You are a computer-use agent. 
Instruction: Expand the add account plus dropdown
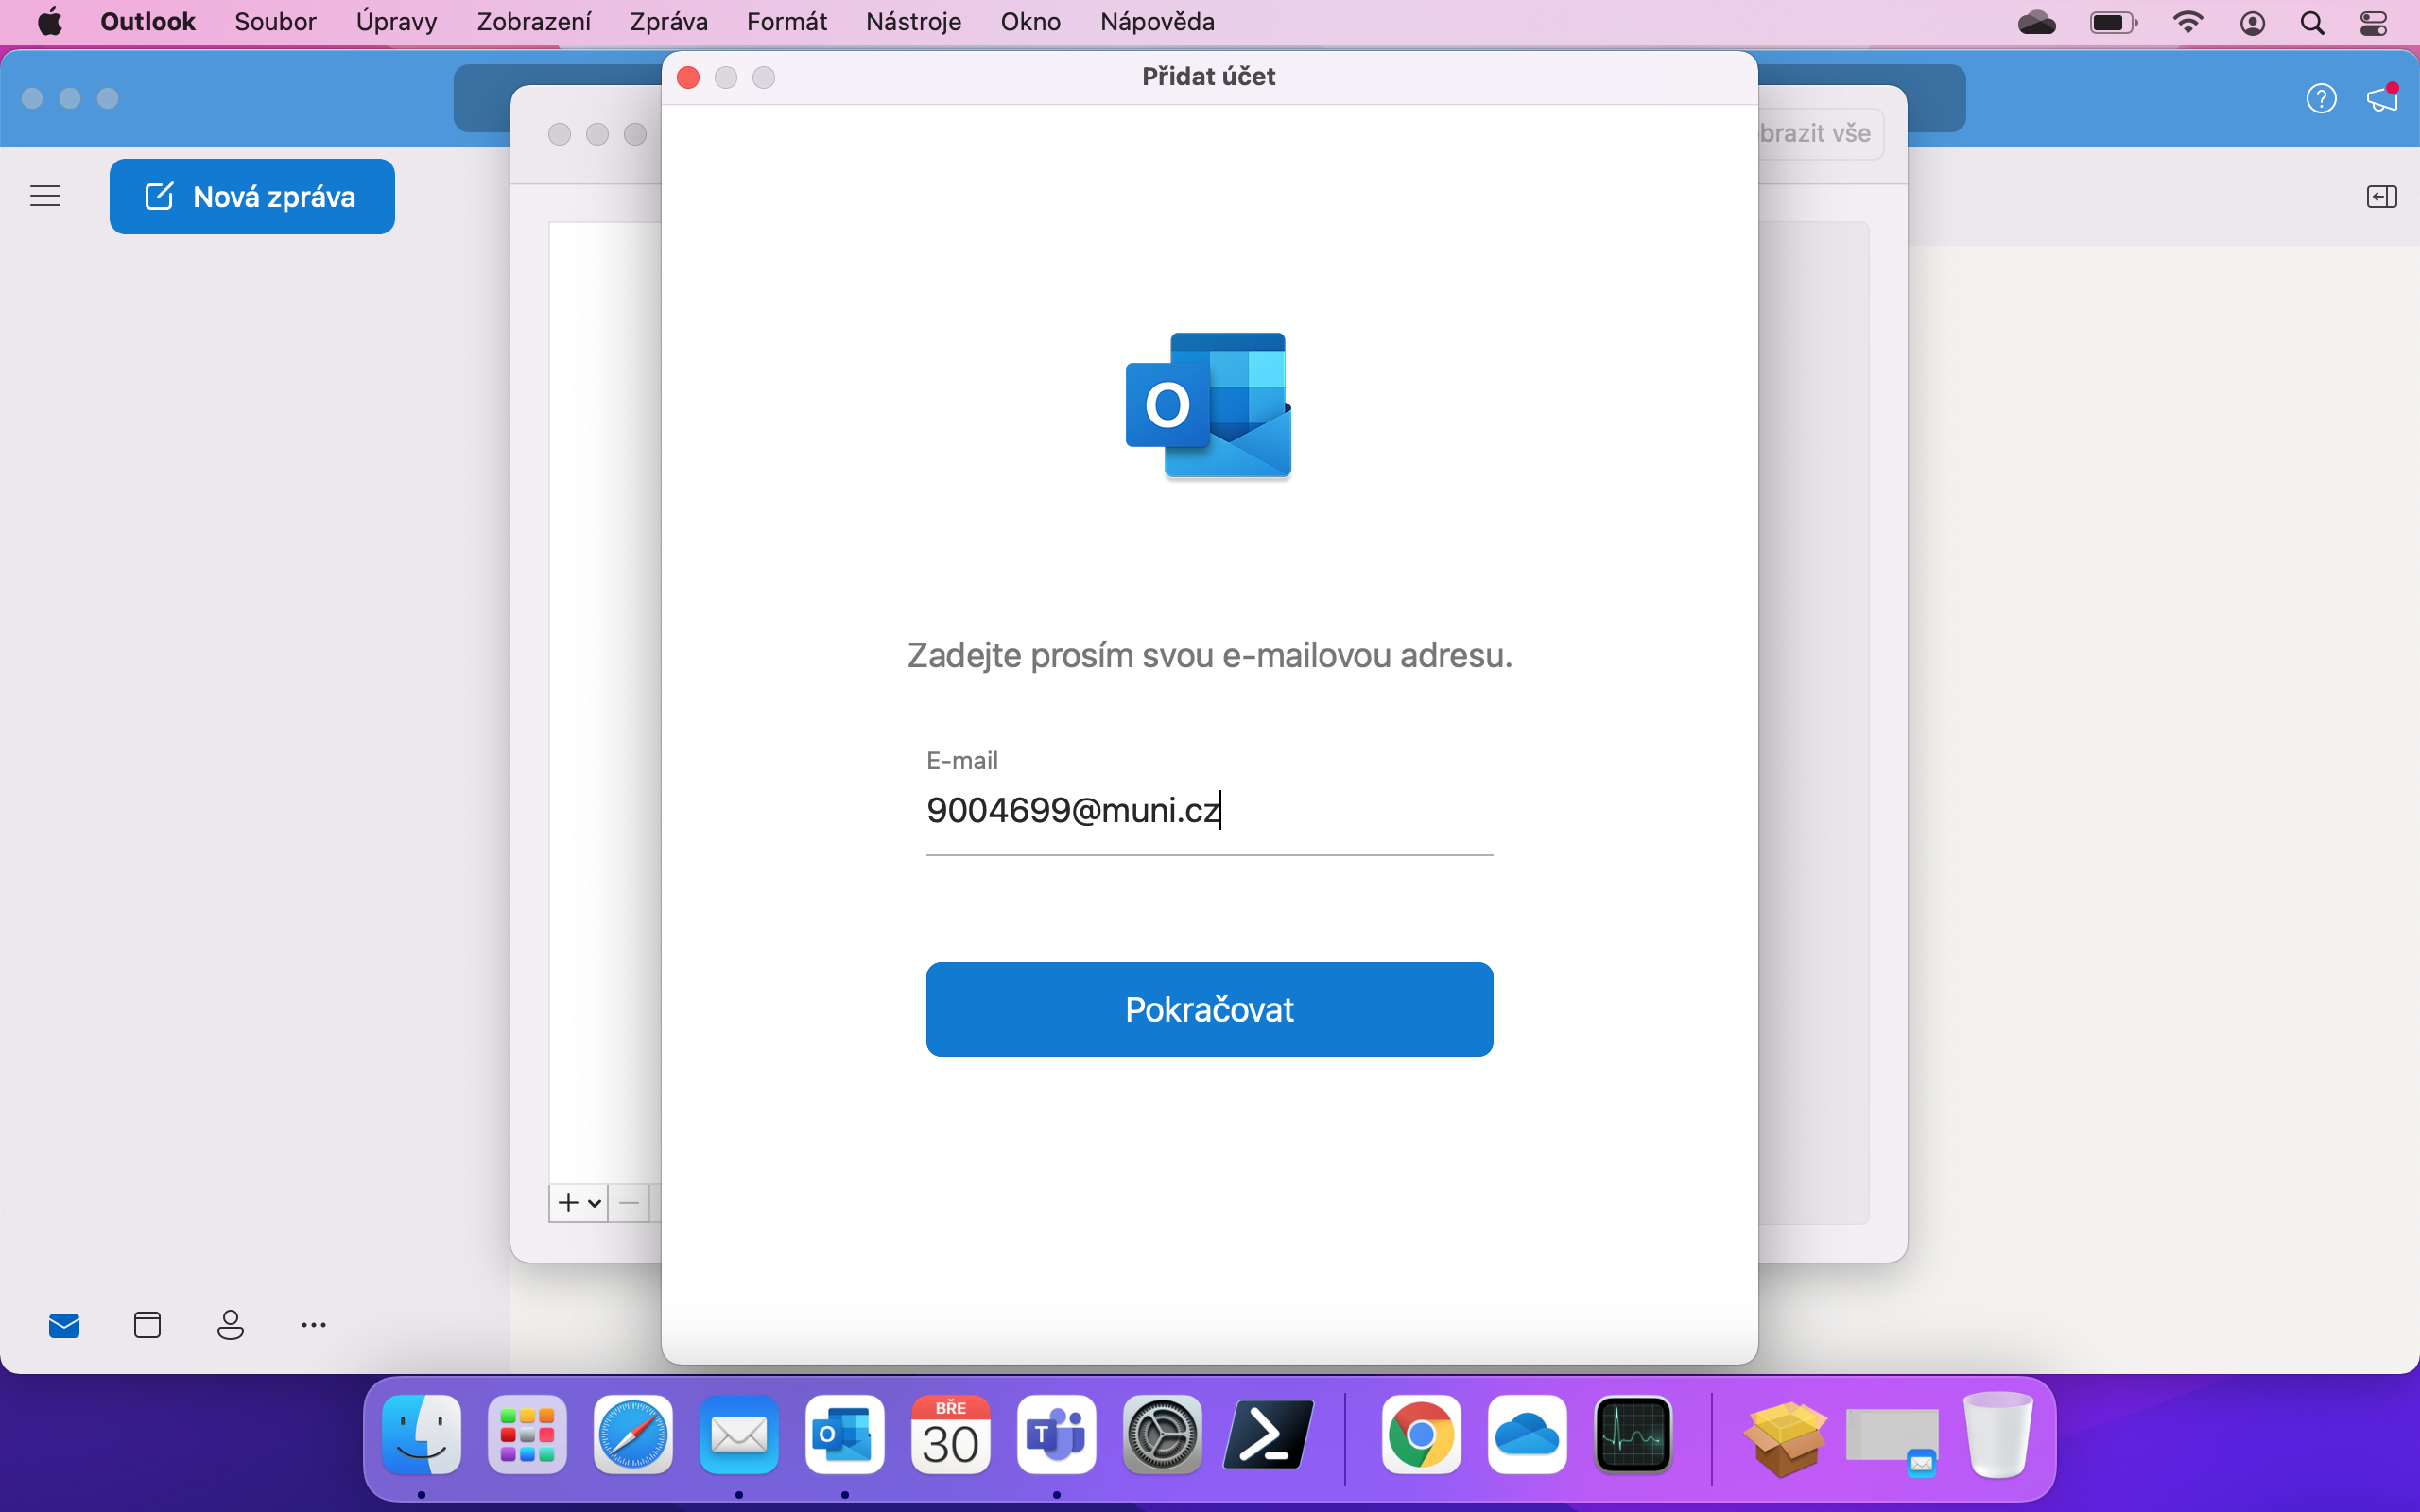click(x=579, y=1202)
